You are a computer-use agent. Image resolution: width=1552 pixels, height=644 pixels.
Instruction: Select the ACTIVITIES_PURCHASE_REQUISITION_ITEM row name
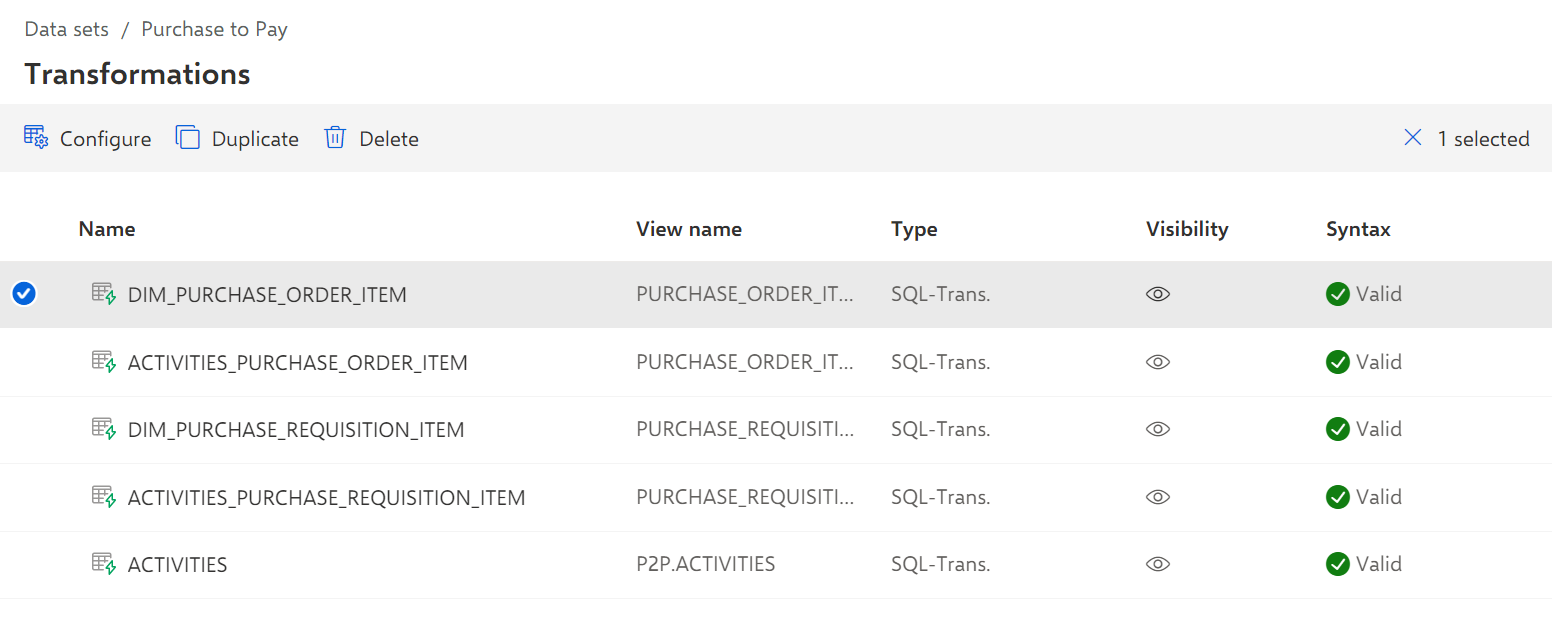(326, 497)
